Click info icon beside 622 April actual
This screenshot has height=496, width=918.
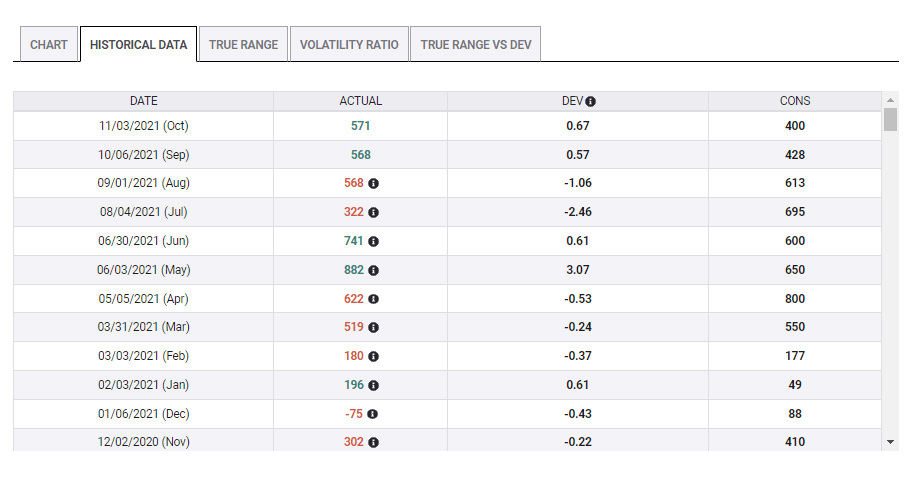[x=374, y=299]
